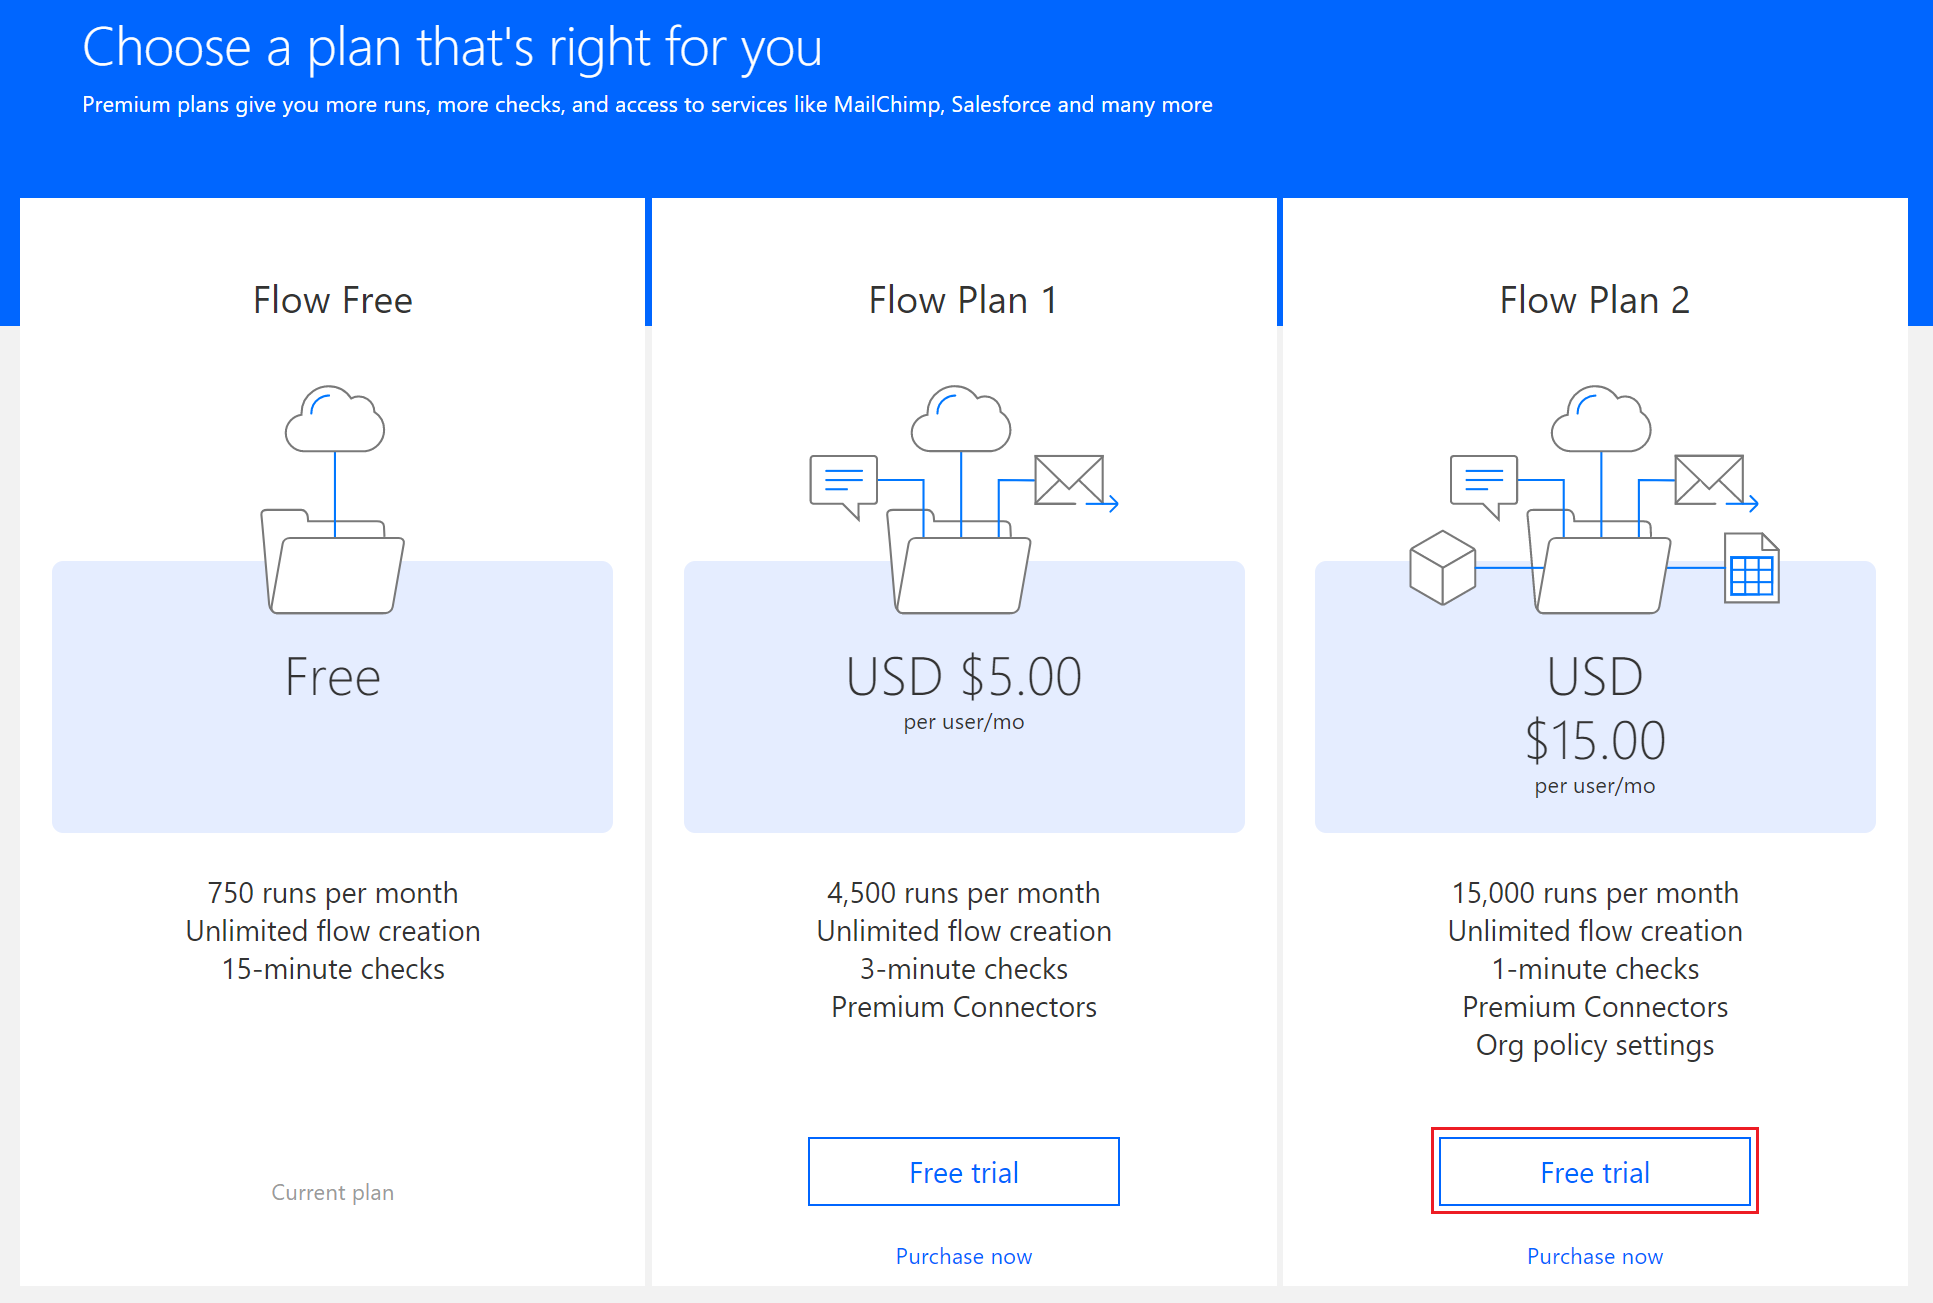The width and height of the screenshot is (1933, 1303).
Task: Click the Current plan label
Action: click(x=332, y=1192)
